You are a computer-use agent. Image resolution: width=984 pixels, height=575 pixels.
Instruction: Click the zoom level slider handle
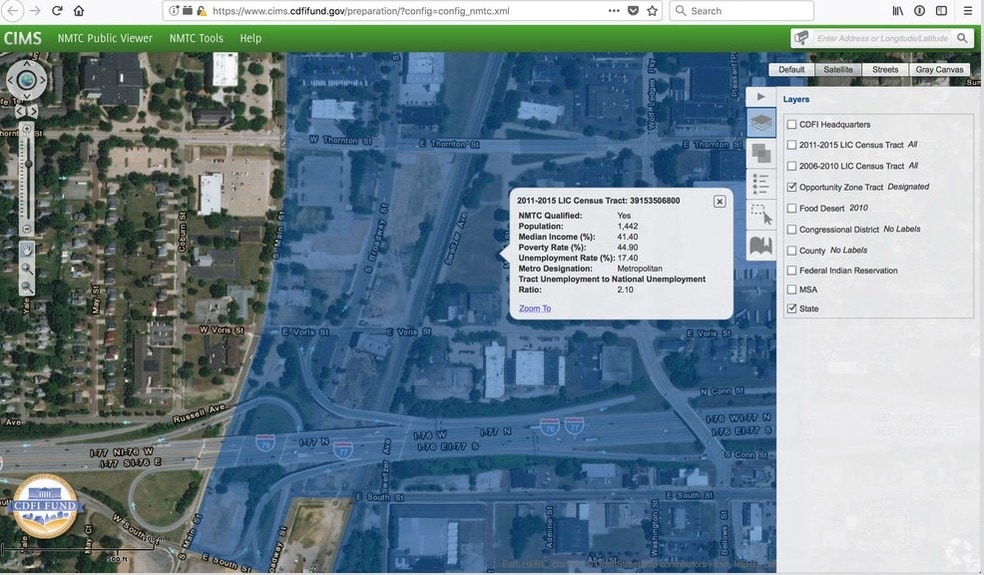click(x=27, y=164)
